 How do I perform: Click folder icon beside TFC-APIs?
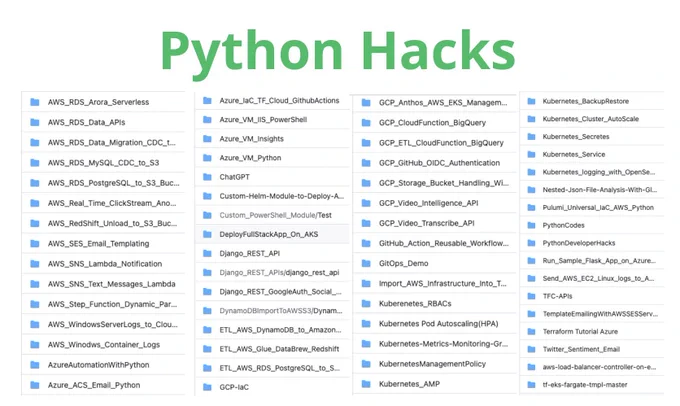tap(531, 296)
